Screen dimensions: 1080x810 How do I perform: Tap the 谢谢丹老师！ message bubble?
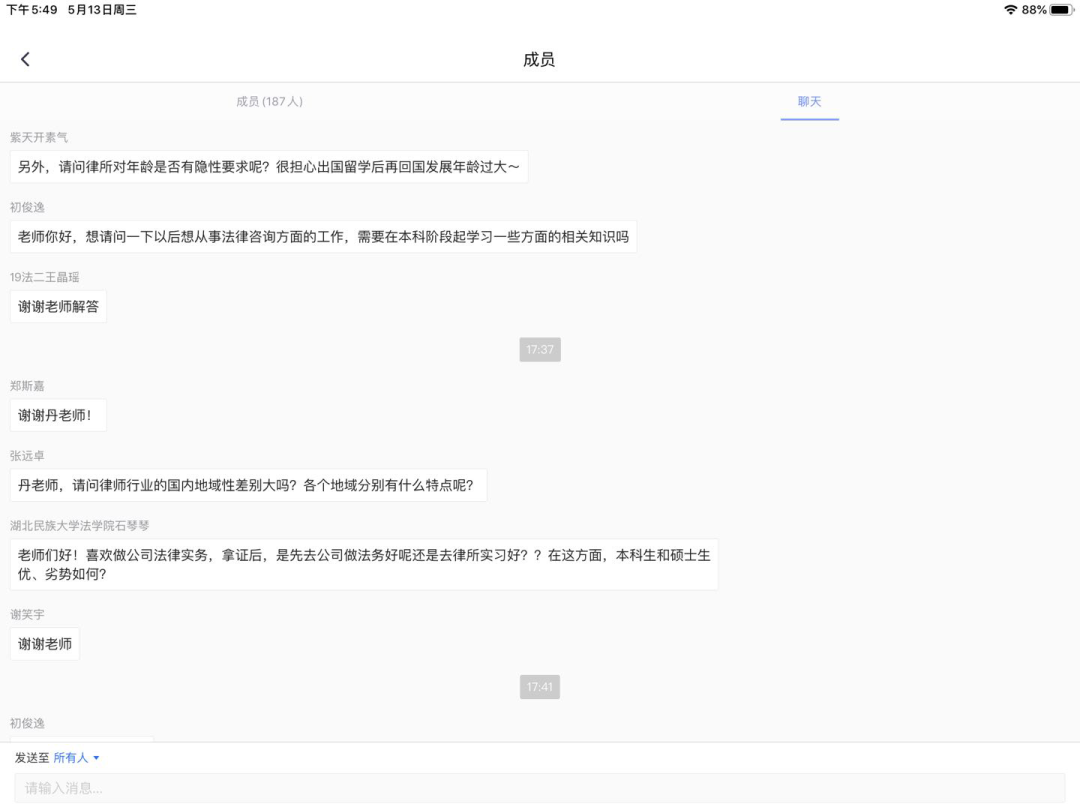point(58,415)
